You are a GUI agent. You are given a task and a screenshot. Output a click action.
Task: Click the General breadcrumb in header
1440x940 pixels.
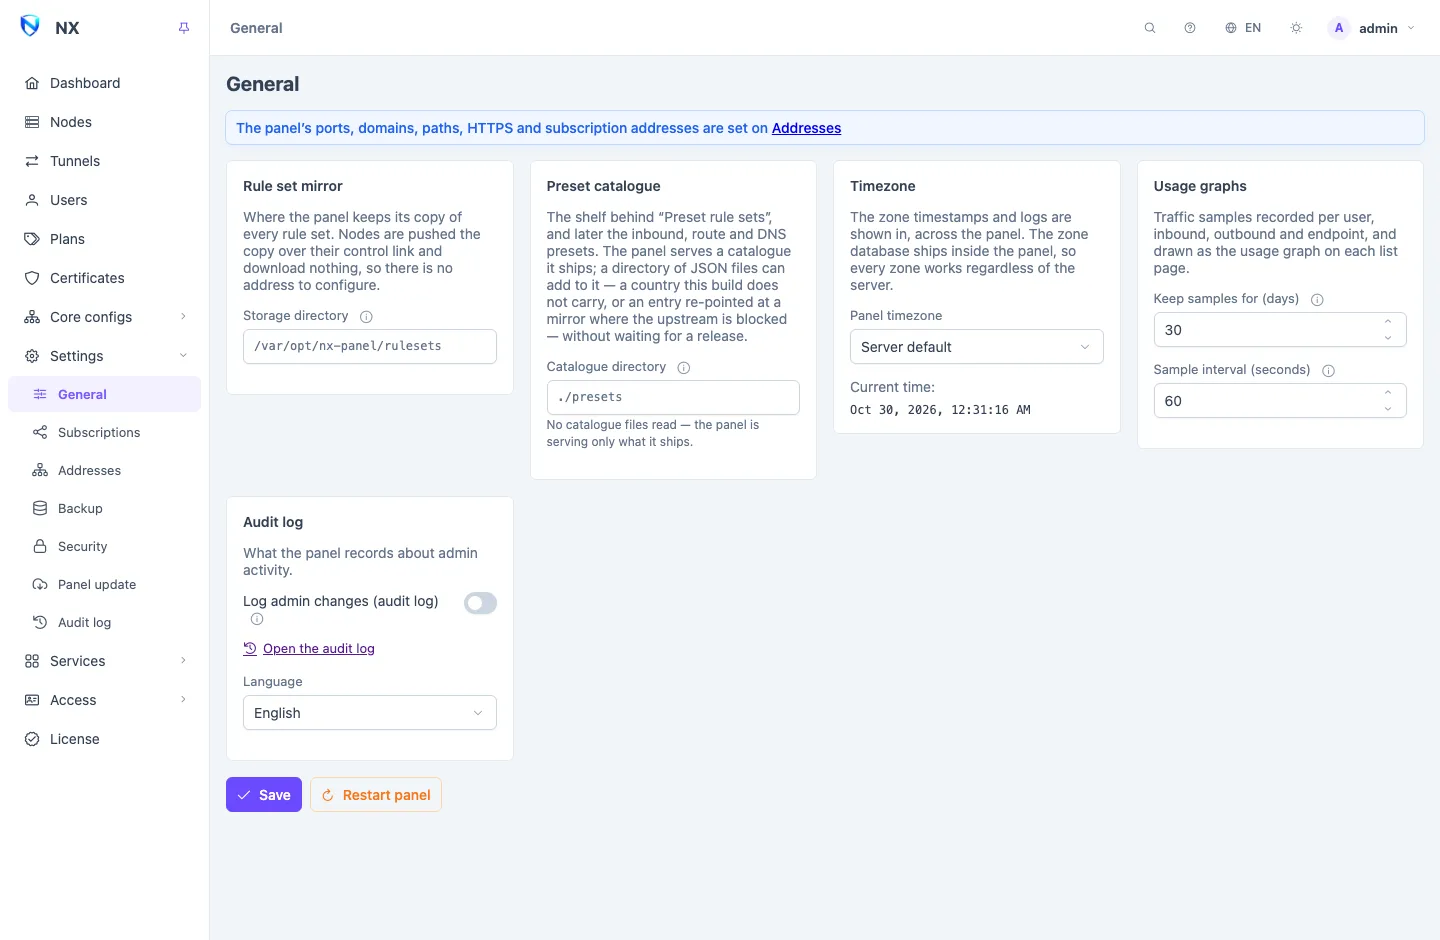click(x=256, y=28)
